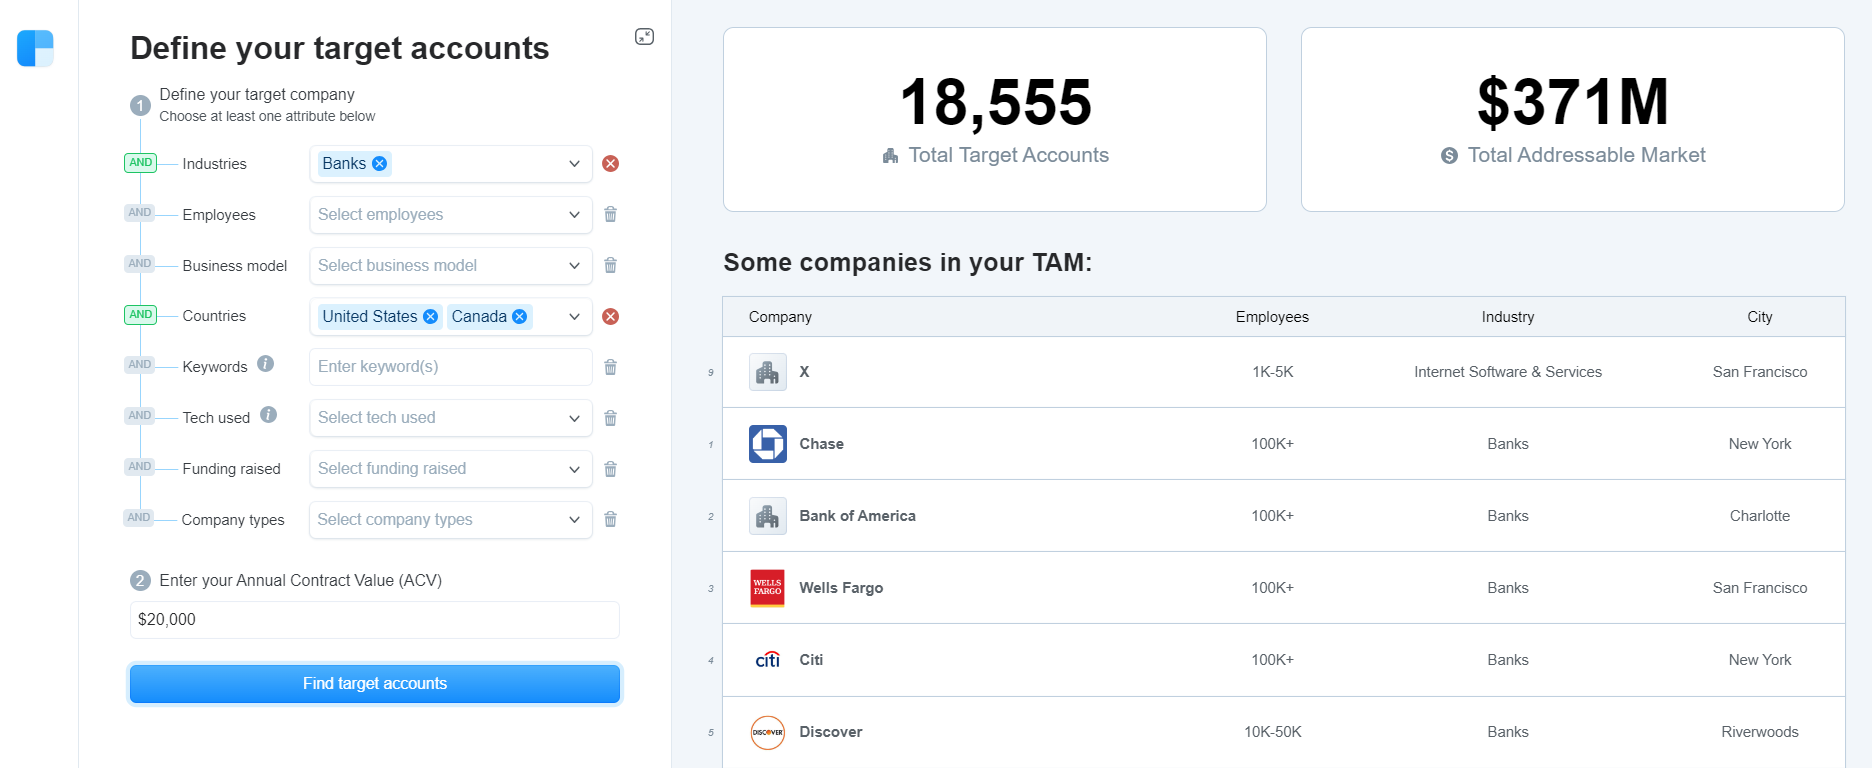Click the building icon for X
The width and height of the screenshot is (1872, 768).
click(768, 372)
